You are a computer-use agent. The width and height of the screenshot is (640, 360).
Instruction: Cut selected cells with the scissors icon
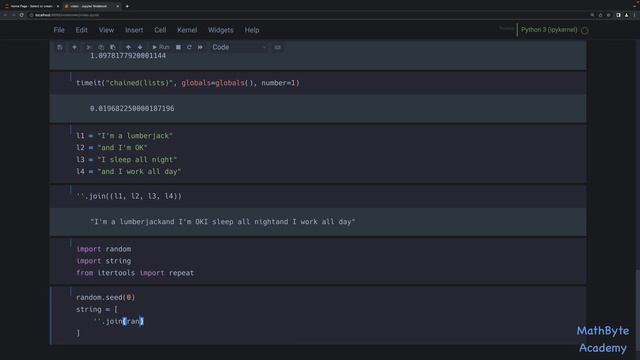[x=89, y=47]
